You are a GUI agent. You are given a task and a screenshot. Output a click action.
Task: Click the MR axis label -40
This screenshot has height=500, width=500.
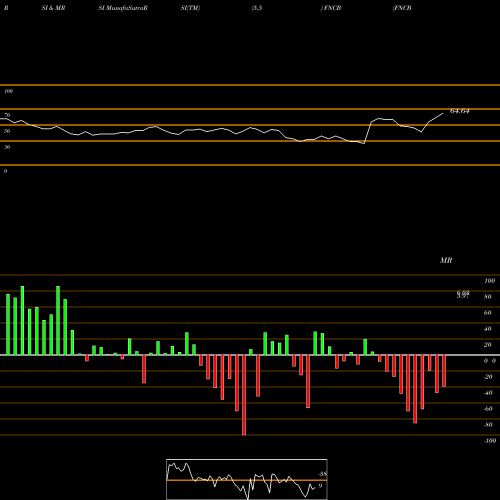488,393
